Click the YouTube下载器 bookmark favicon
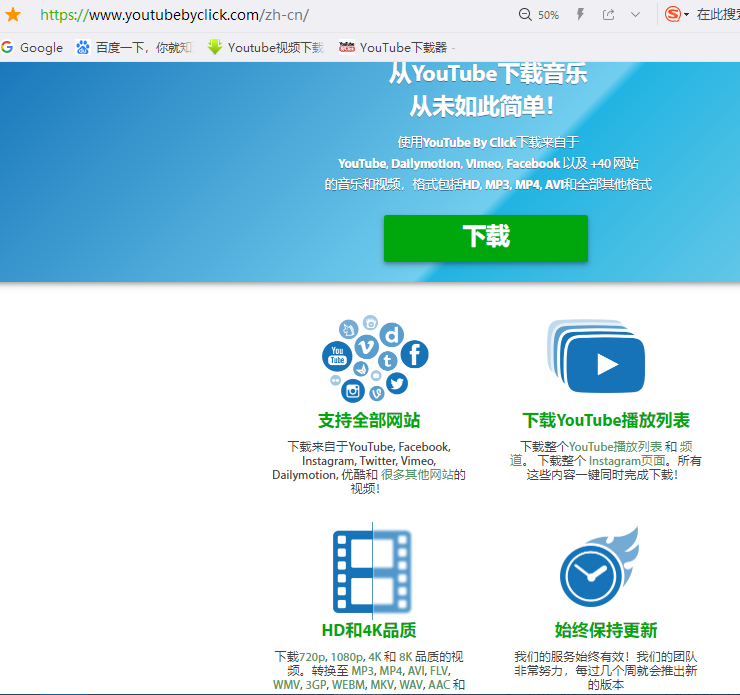 (347, 47)
